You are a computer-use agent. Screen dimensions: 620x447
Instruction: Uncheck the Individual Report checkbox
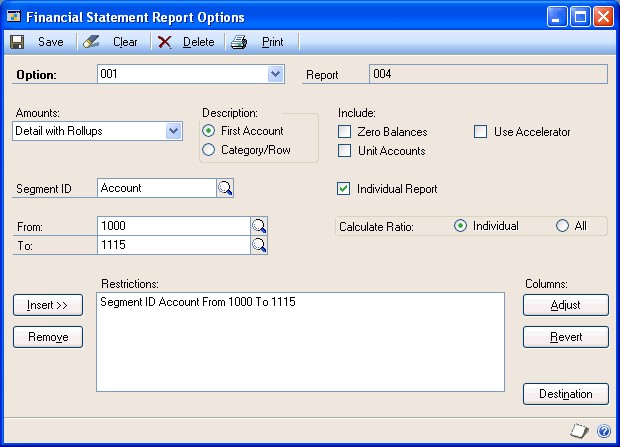click(343, 189)
